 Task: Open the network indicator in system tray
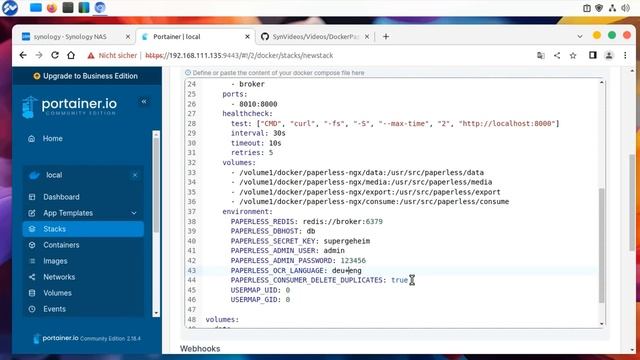pos(612,8)
